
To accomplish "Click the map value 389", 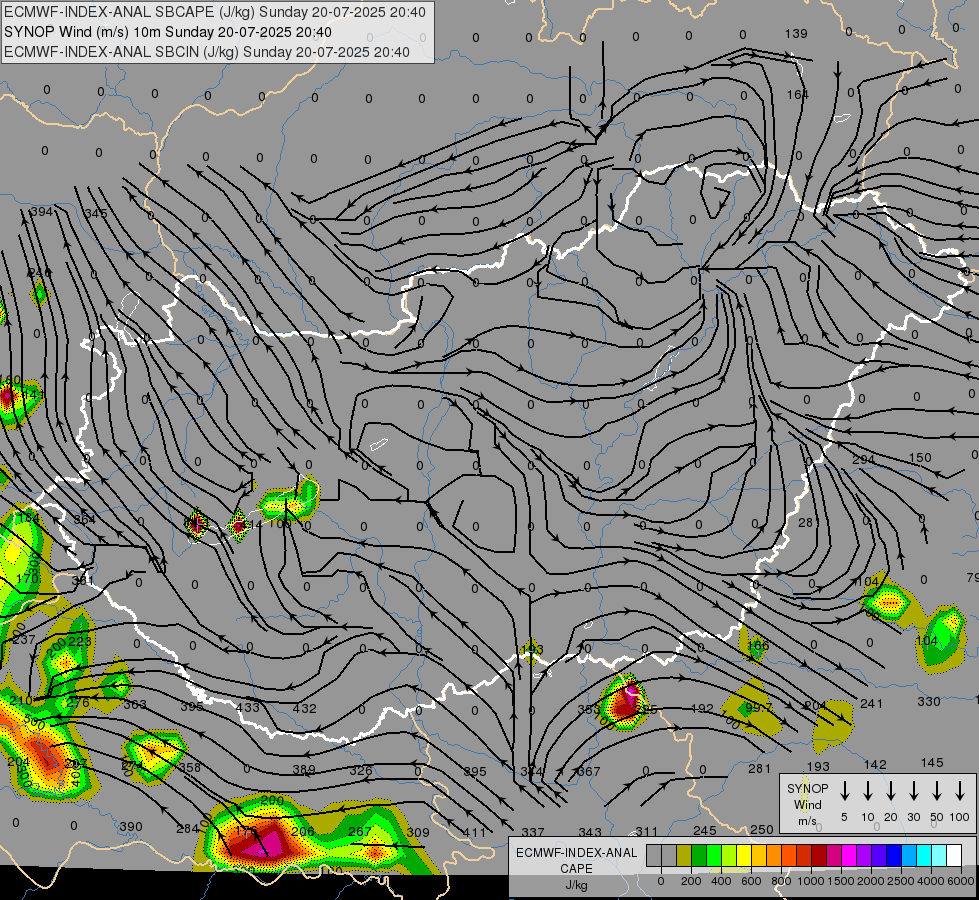I will (x=304, y=769).
